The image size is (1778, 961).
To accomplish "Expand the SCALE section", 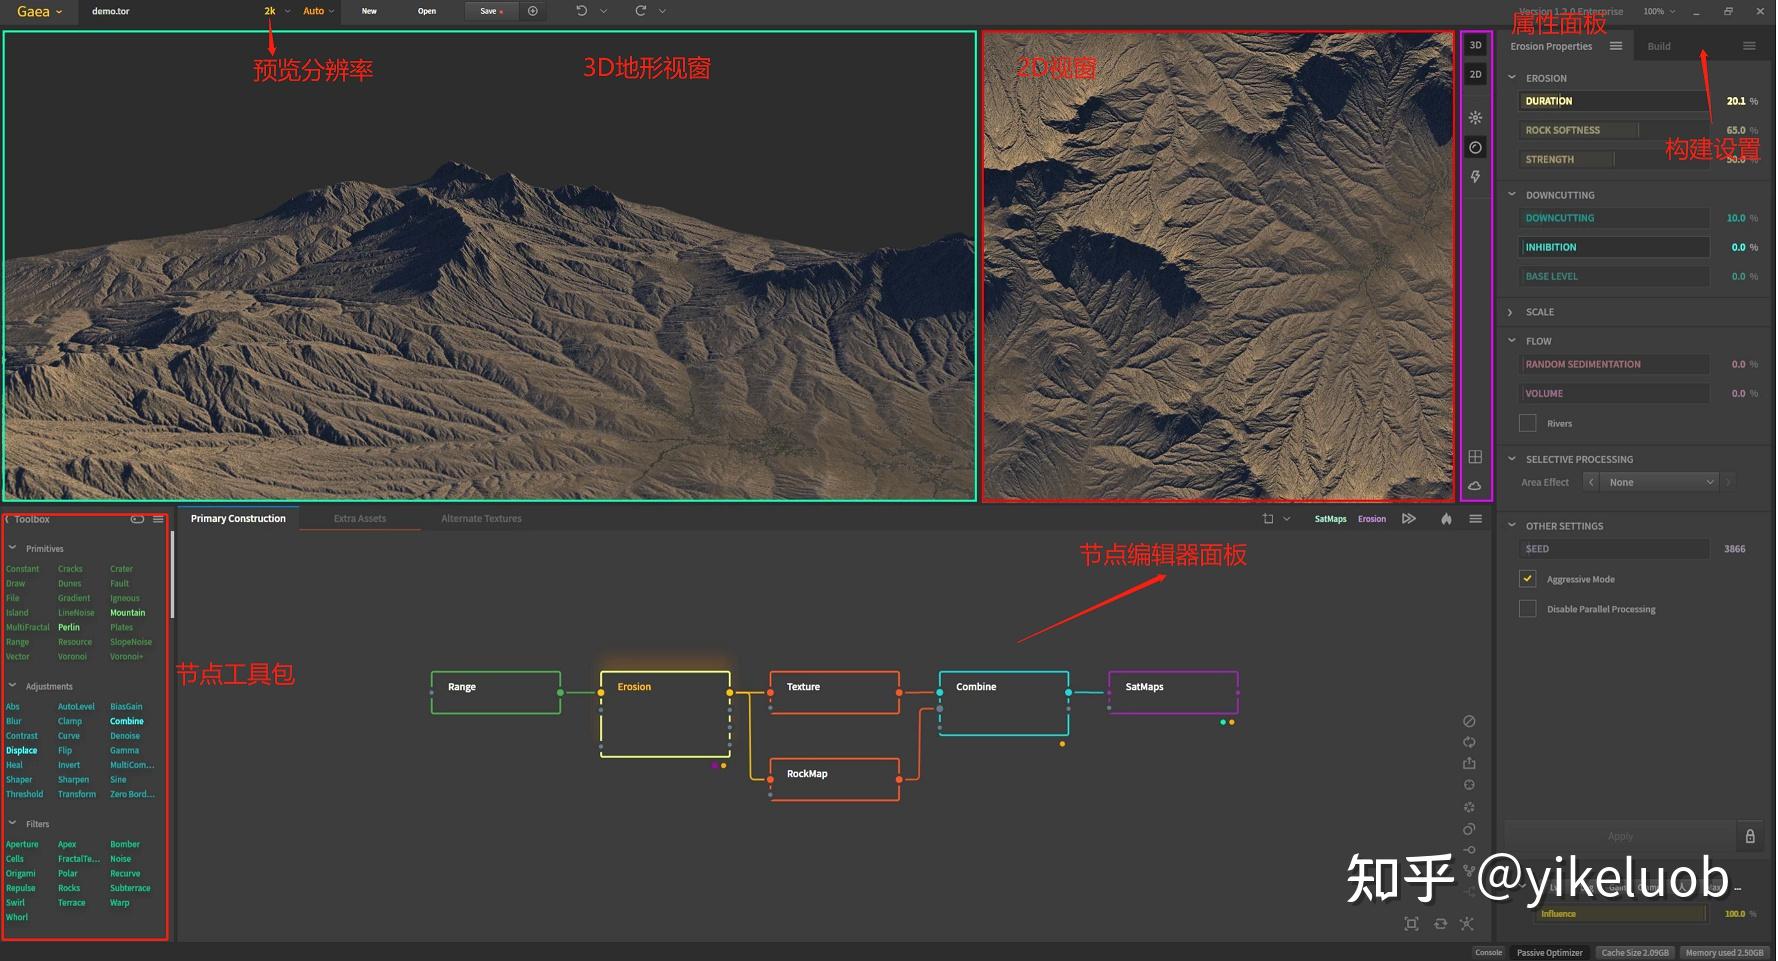I will (1510, 312).
